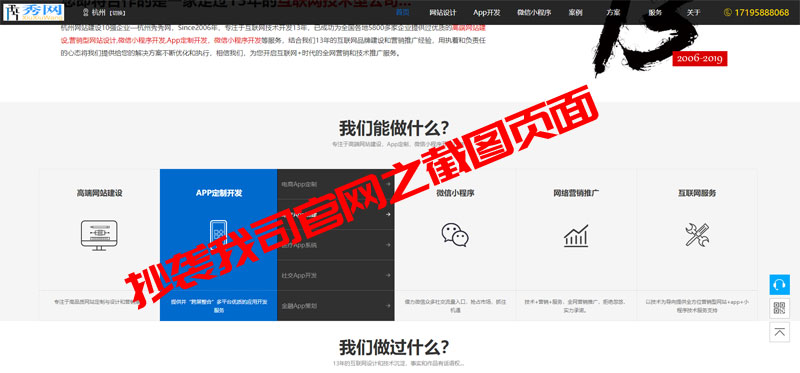
Task: Open the 关于 nav item
Action: click(x=693, y=13)
